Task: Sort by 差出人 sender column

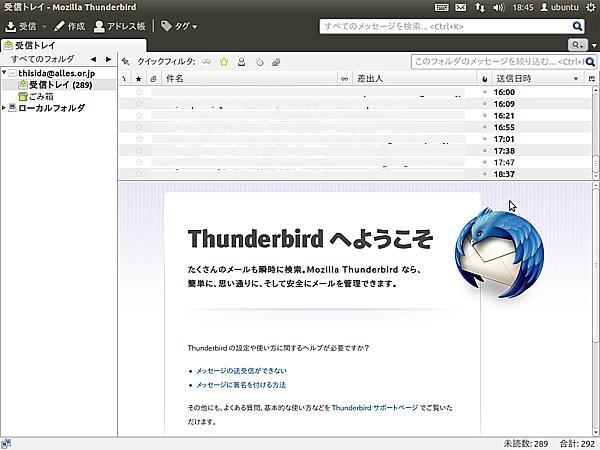Action: click(415, 79)
